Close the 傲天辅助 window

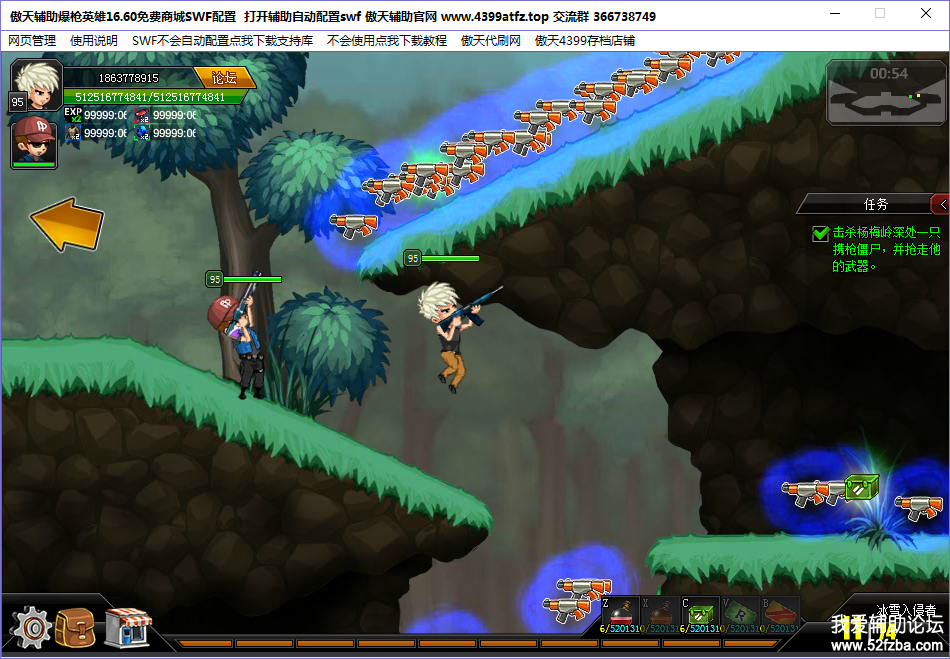pyautogui.click(x=926, y=13)
